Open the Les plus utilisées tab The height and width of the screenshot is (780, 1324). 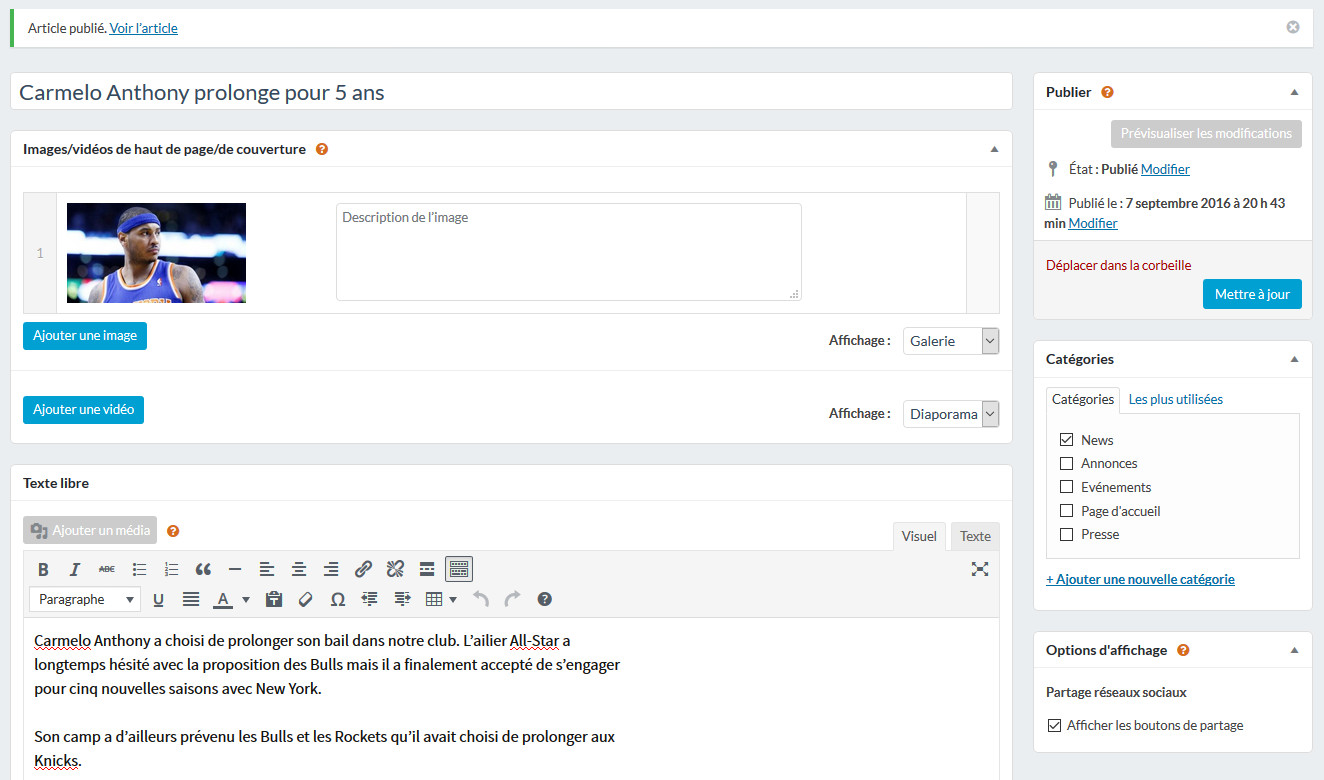1175,399
